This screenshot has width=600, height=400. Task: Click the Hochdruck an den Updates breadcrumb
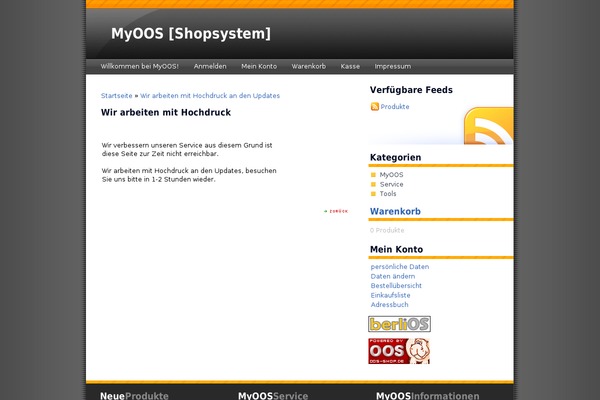tap(210, 96)
